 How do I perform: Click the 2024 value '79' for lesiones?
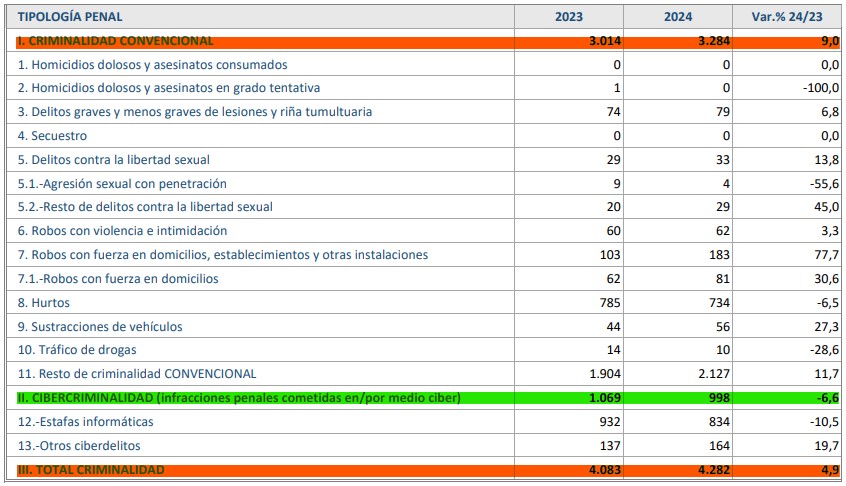pyautogui.click(x=722, y=112)
